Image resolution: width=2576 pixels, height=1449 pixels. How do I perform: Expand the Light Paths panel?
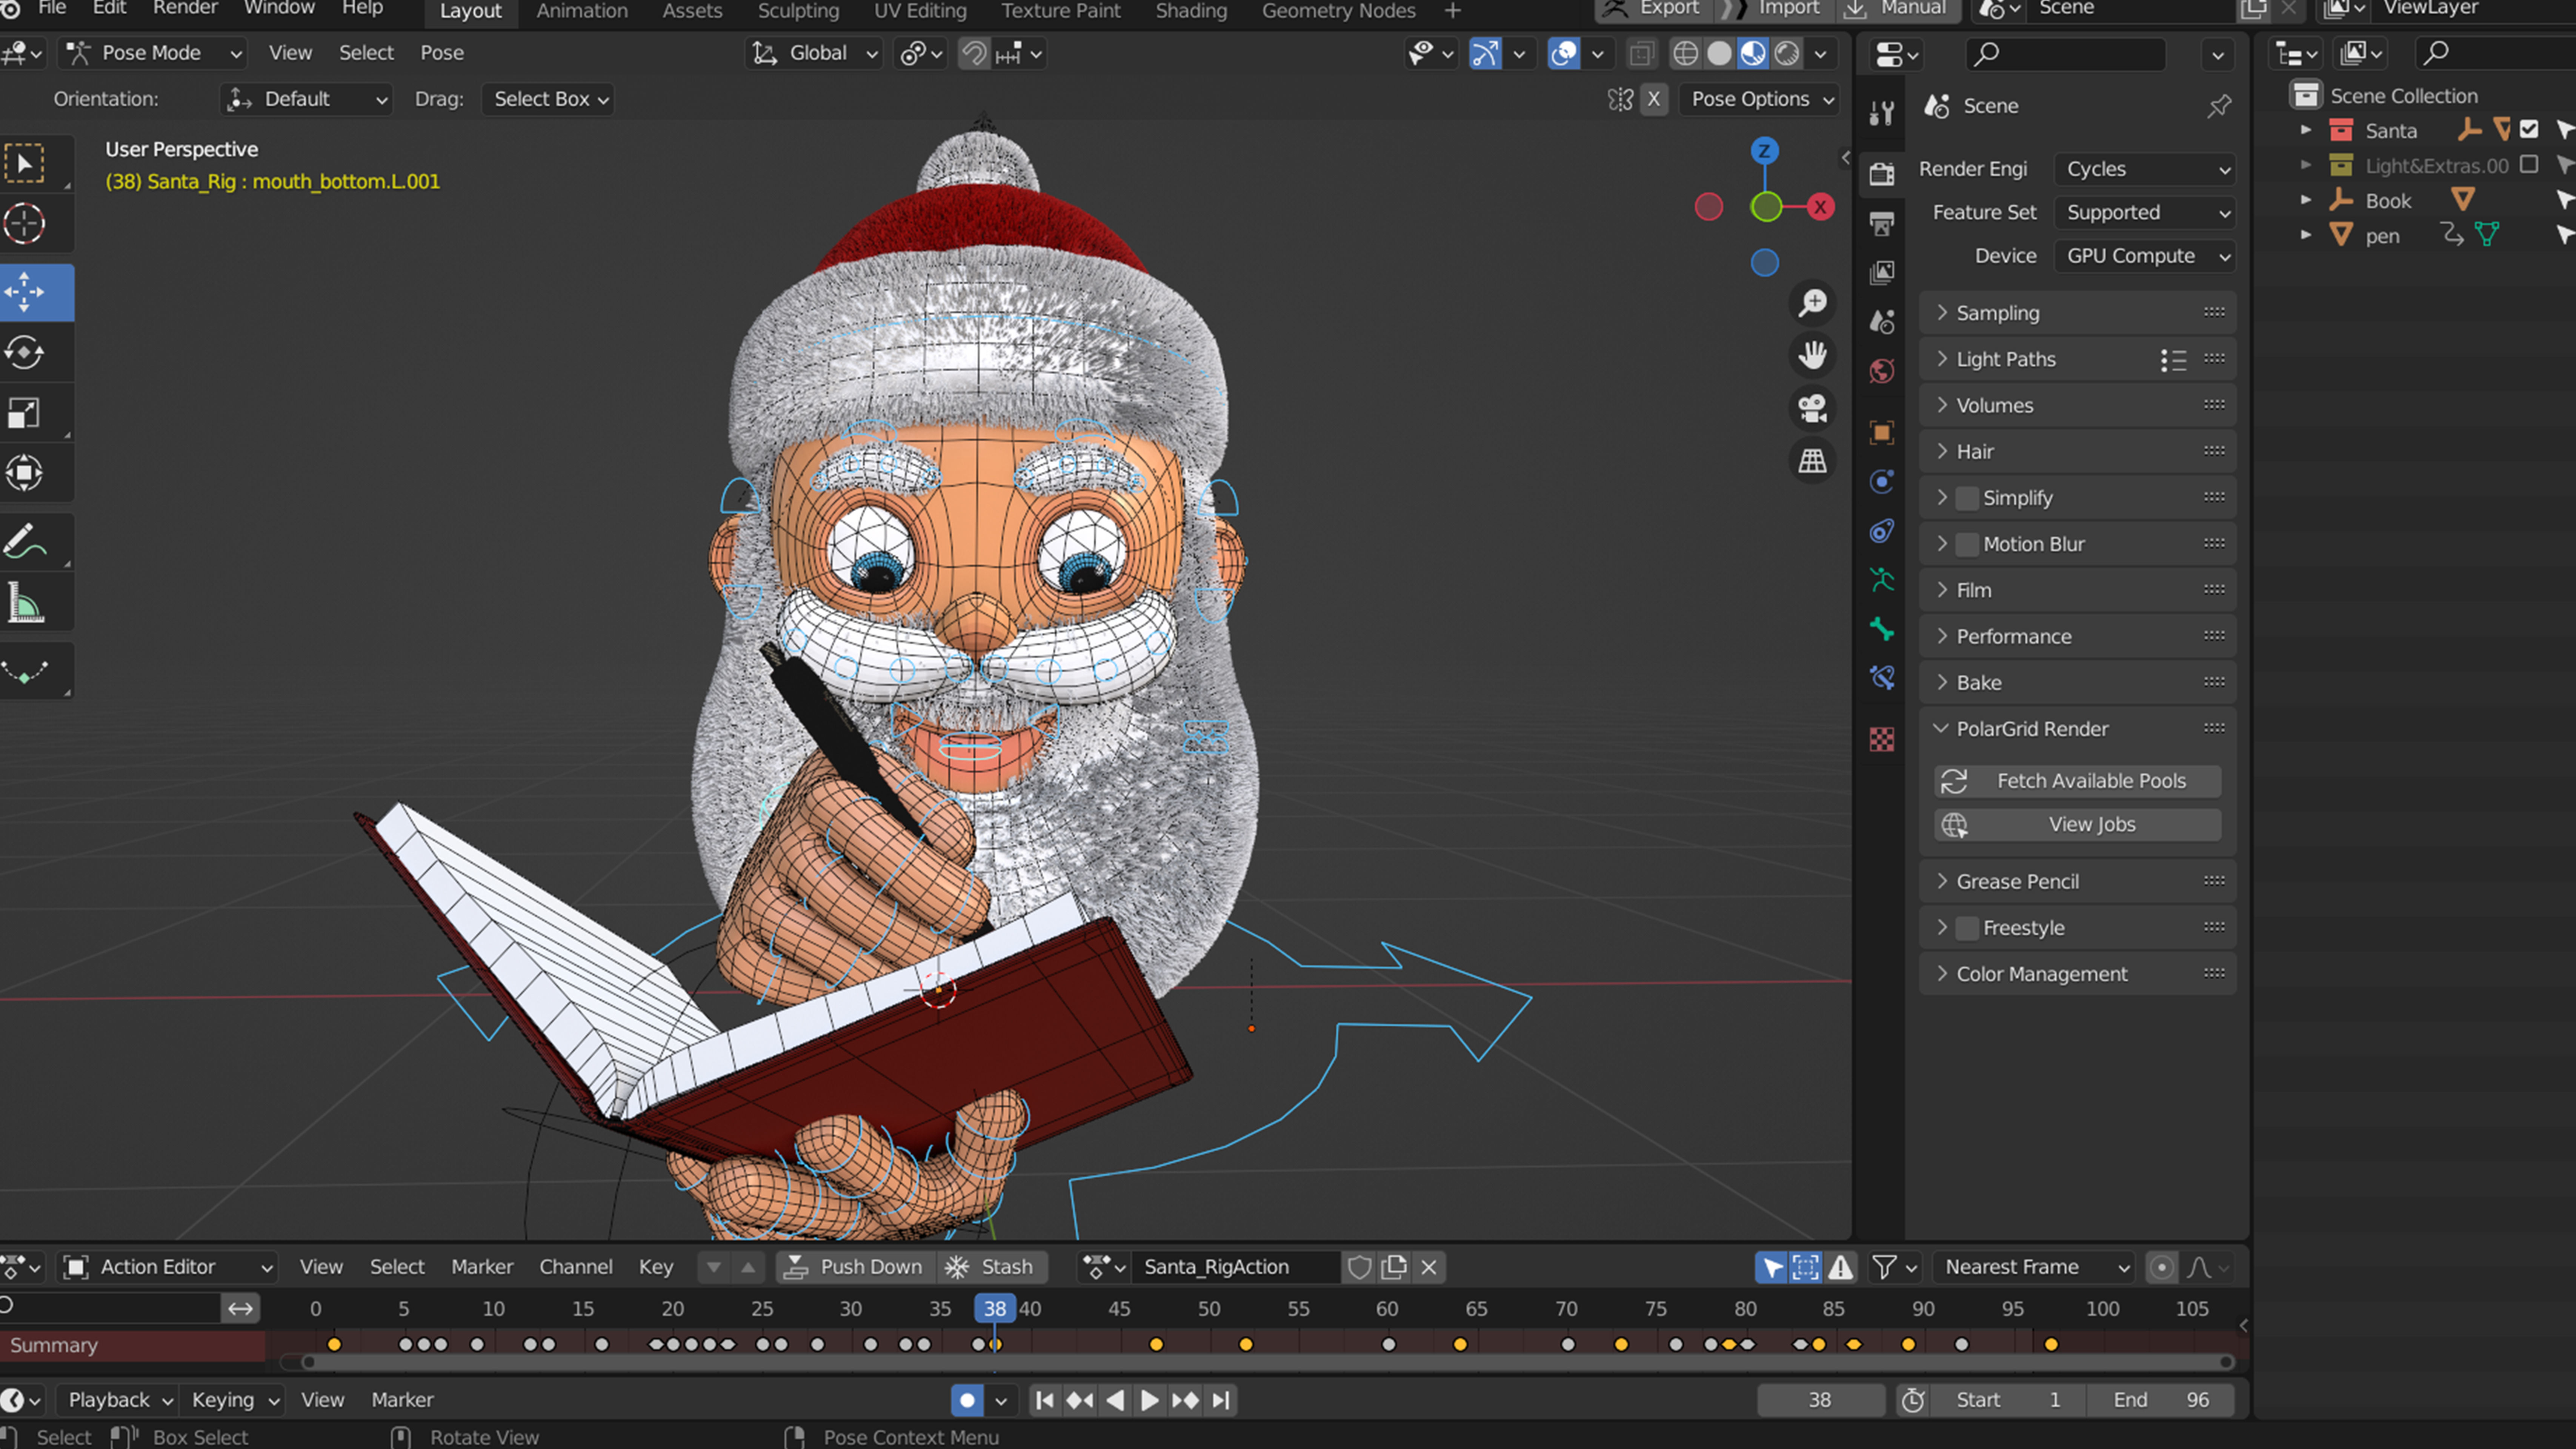point(2077,359)
